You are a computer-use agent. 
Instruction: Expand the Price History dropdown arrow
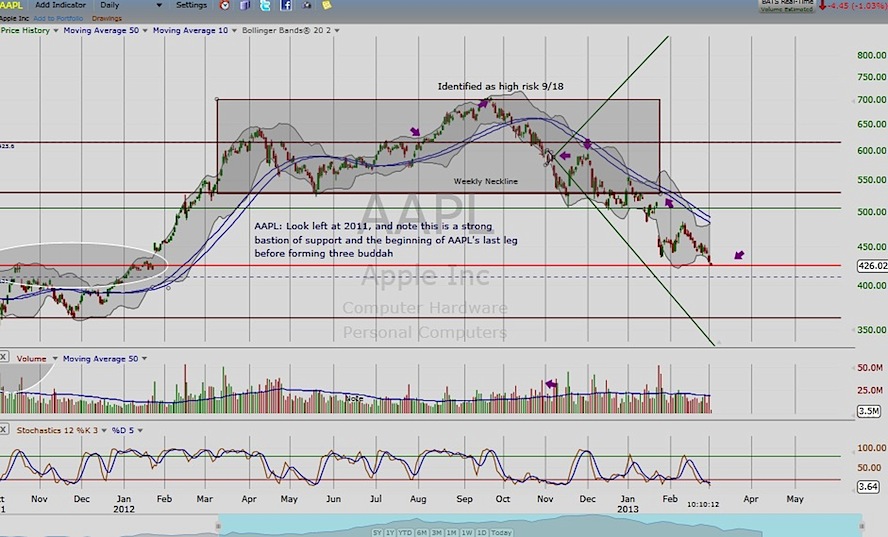tap(56, 31)
